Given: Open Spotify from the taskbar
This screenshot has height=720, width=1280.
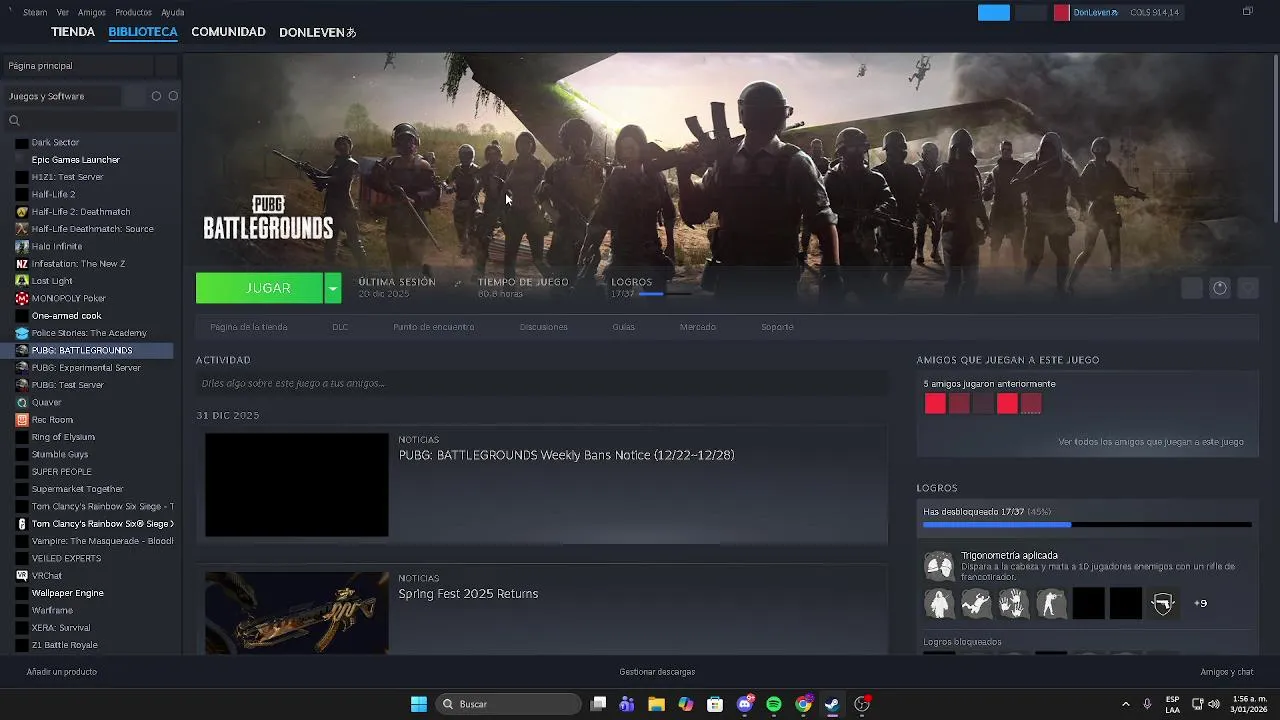Looking at the screenshot, I should tap(774, 704).
